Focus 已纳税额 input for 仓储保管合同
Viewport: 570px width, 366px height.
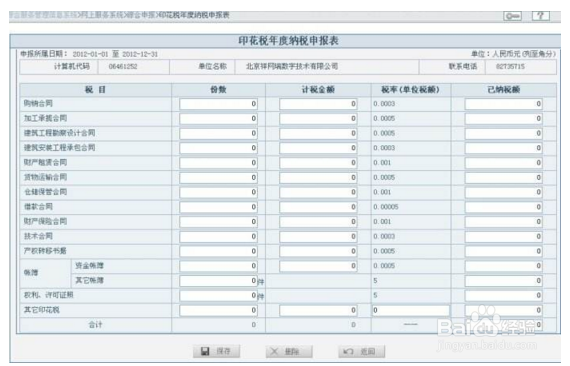click(503, 192)
